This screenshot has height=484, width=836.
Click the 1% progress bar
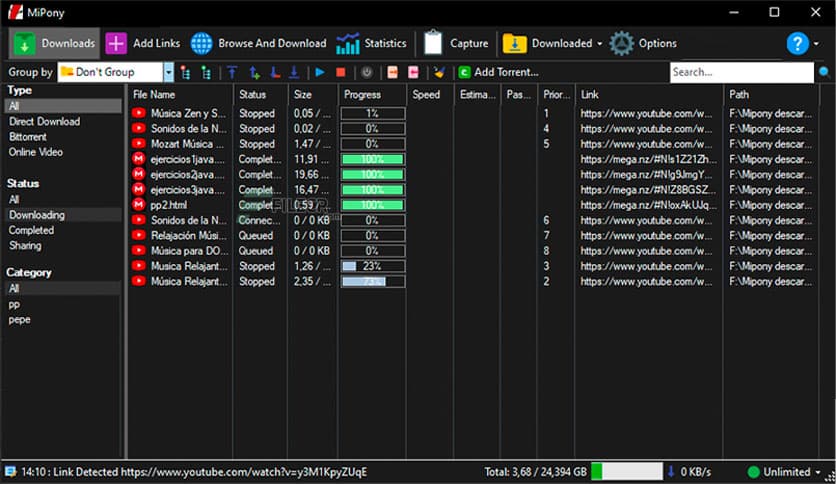tap(373, 114)
